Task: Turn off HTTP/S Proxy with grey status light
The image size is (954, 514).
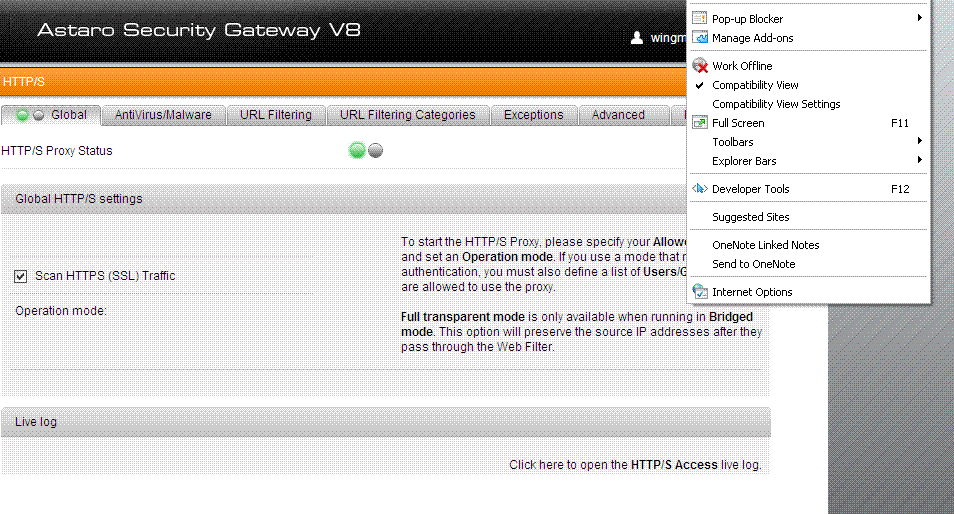Action: (376, 150)
